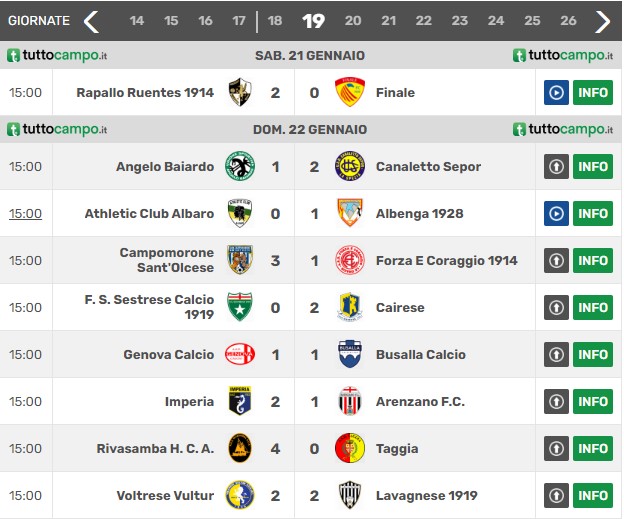Open the tuttocampo.it logo link top left
The width and height of the screenshot is (624, 519).
(57, 55)
